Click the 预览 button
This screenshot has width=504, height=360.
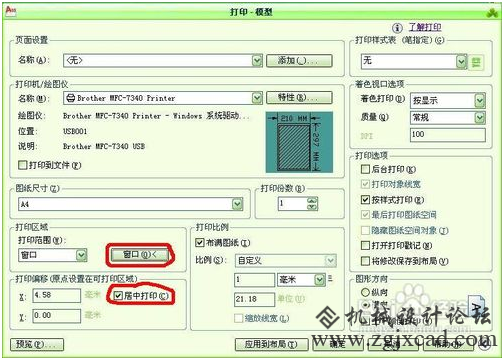(x=37, y=344)
